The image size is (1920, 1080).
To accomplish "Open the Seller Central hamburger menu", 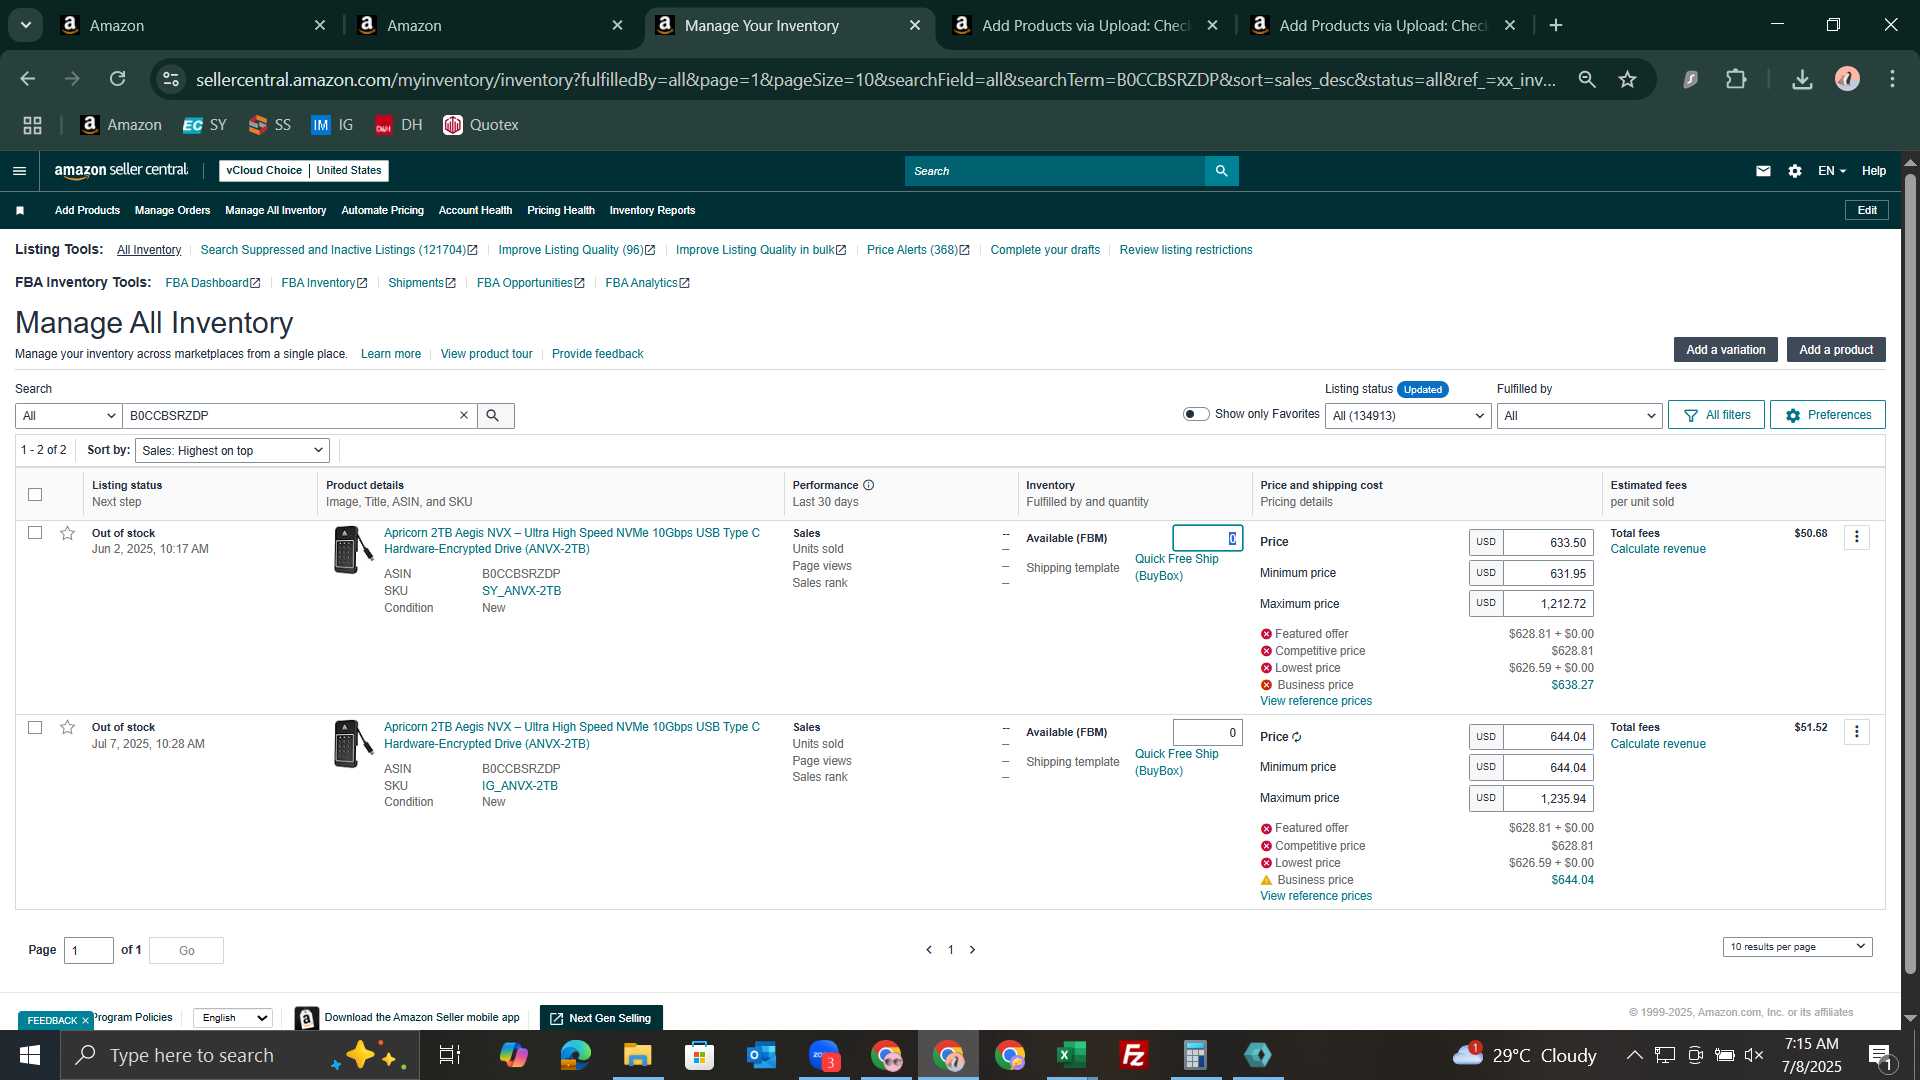I will (x=19, y=171).
